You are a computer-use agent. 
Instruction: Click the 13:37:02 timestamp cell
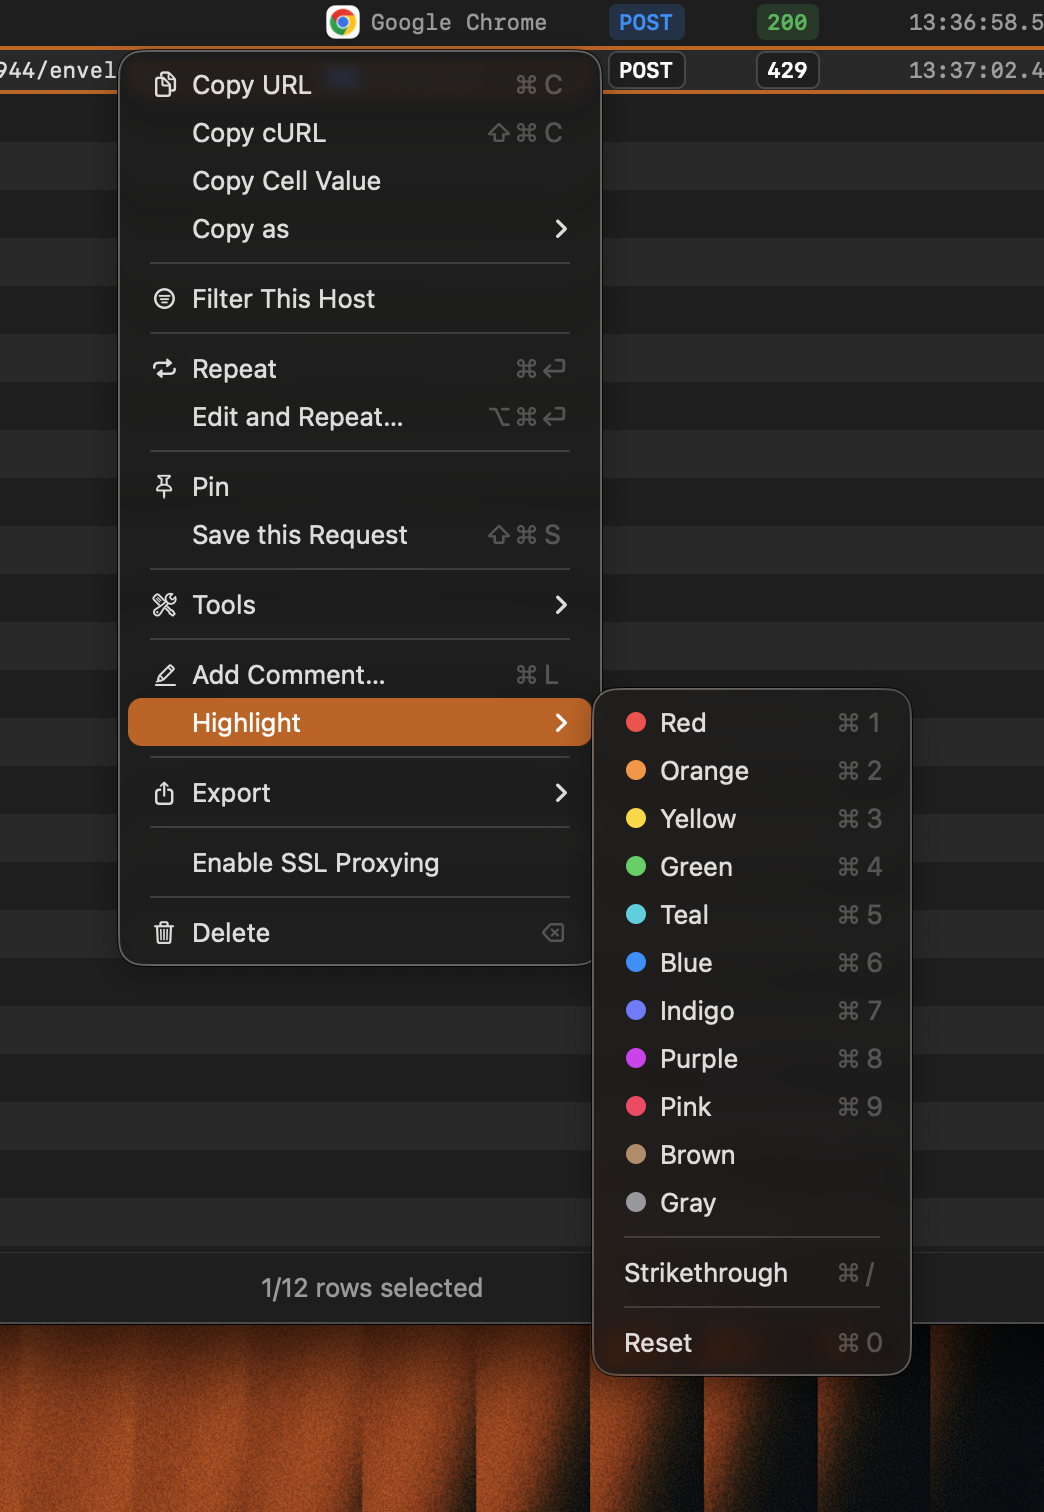coord(976,70)
